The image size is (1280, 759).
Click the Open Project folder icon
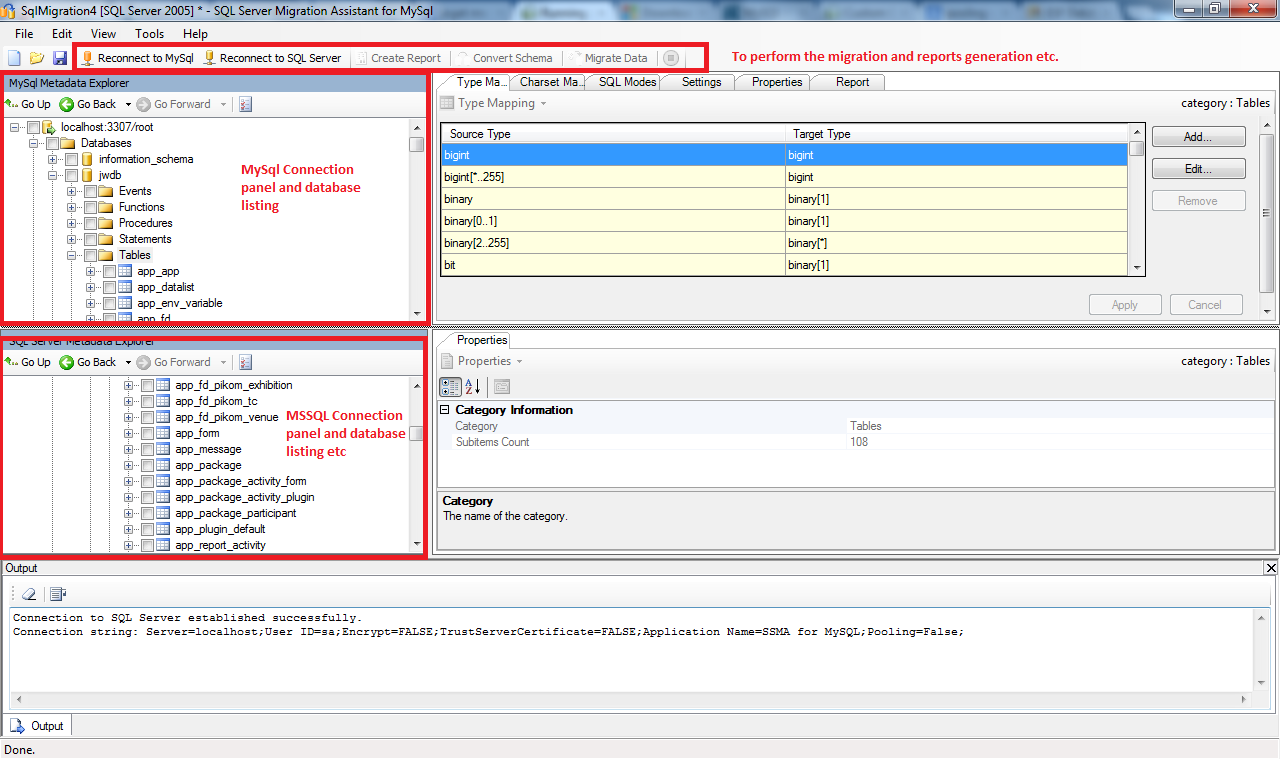(x=37, y=58)
